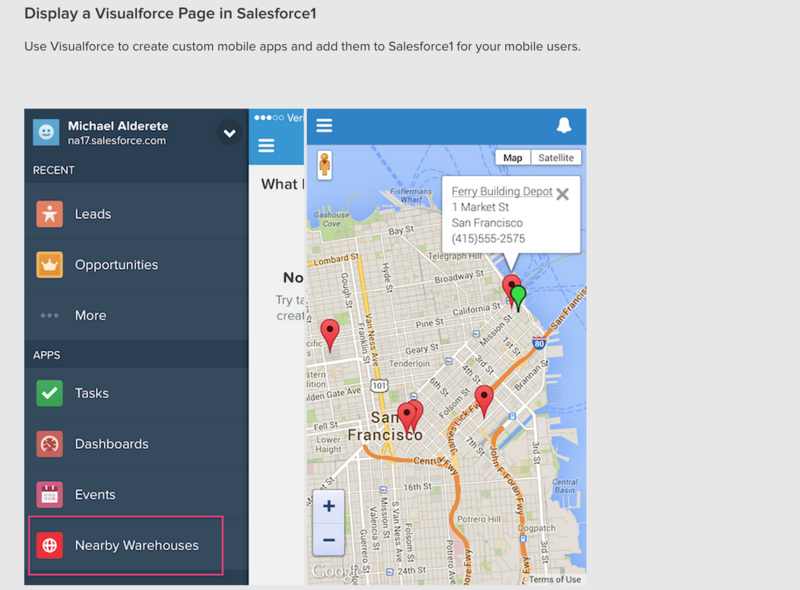The height and width of the screenshot is (590, 800).
Task: Select Events in the Apps list
Action: tap(136, 495)
